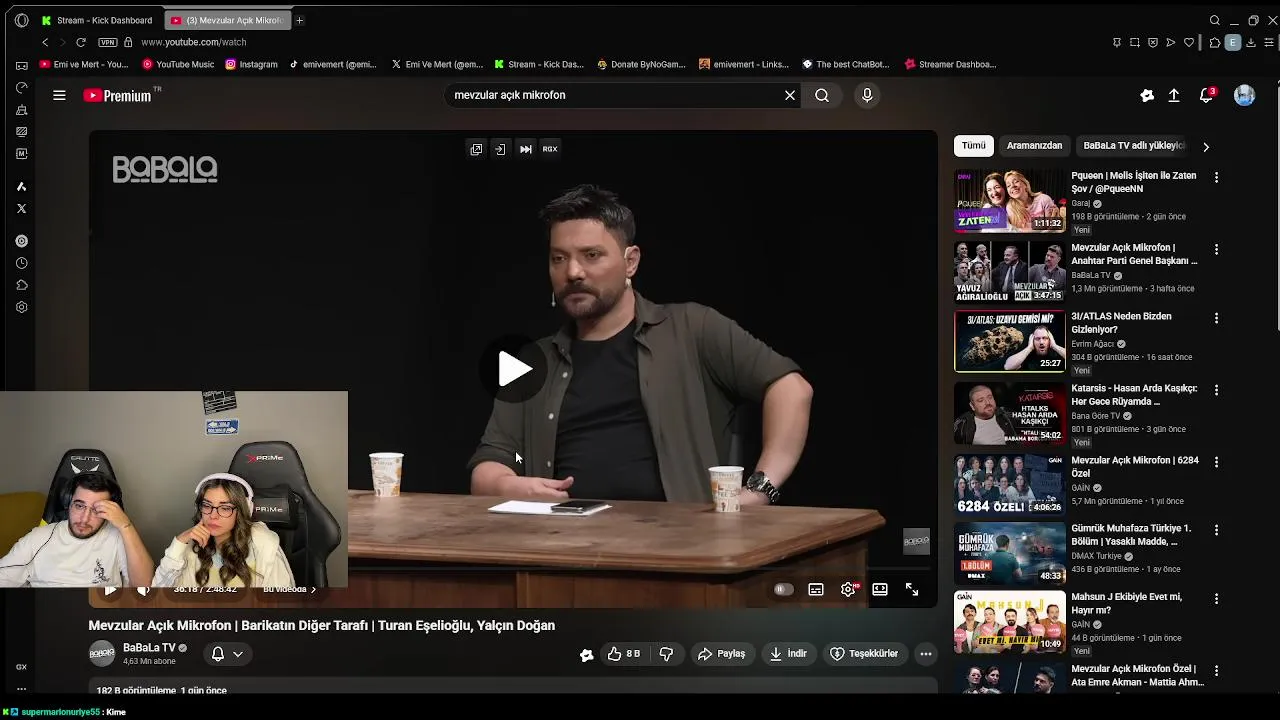Clear the search box text
The width and height of the screenshot is (1280, 720).
pos(790,95)
